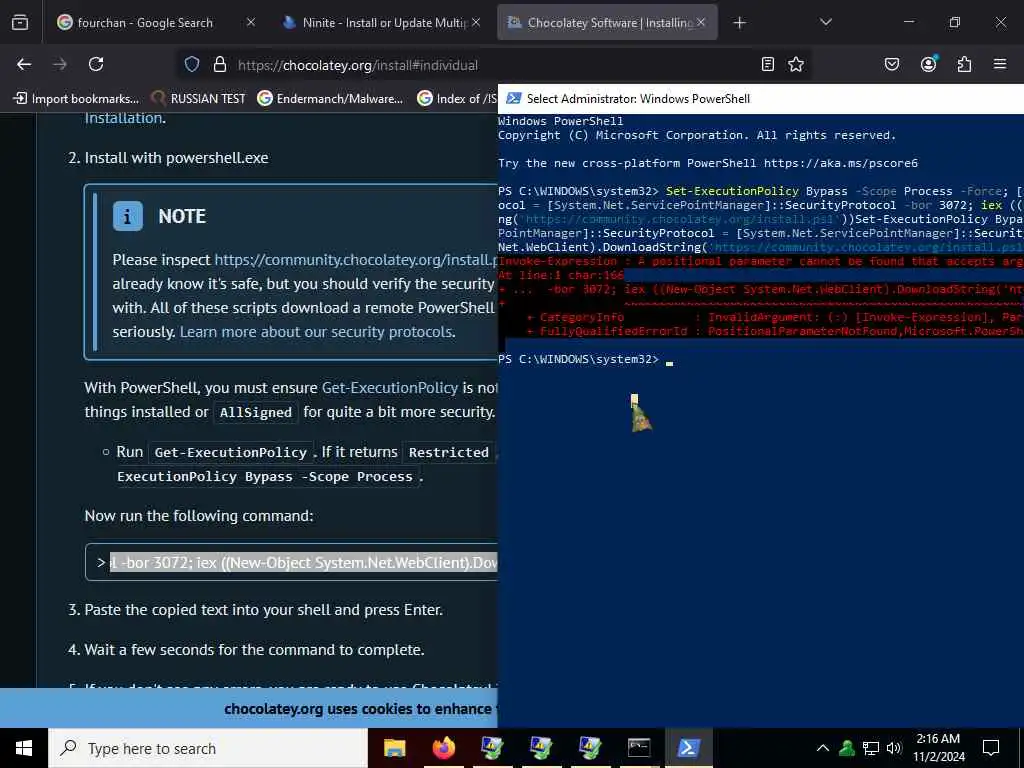Toggle reader view icon in address bar
This screenshot has width=1024, height=768.
click(x=768, y=64)
